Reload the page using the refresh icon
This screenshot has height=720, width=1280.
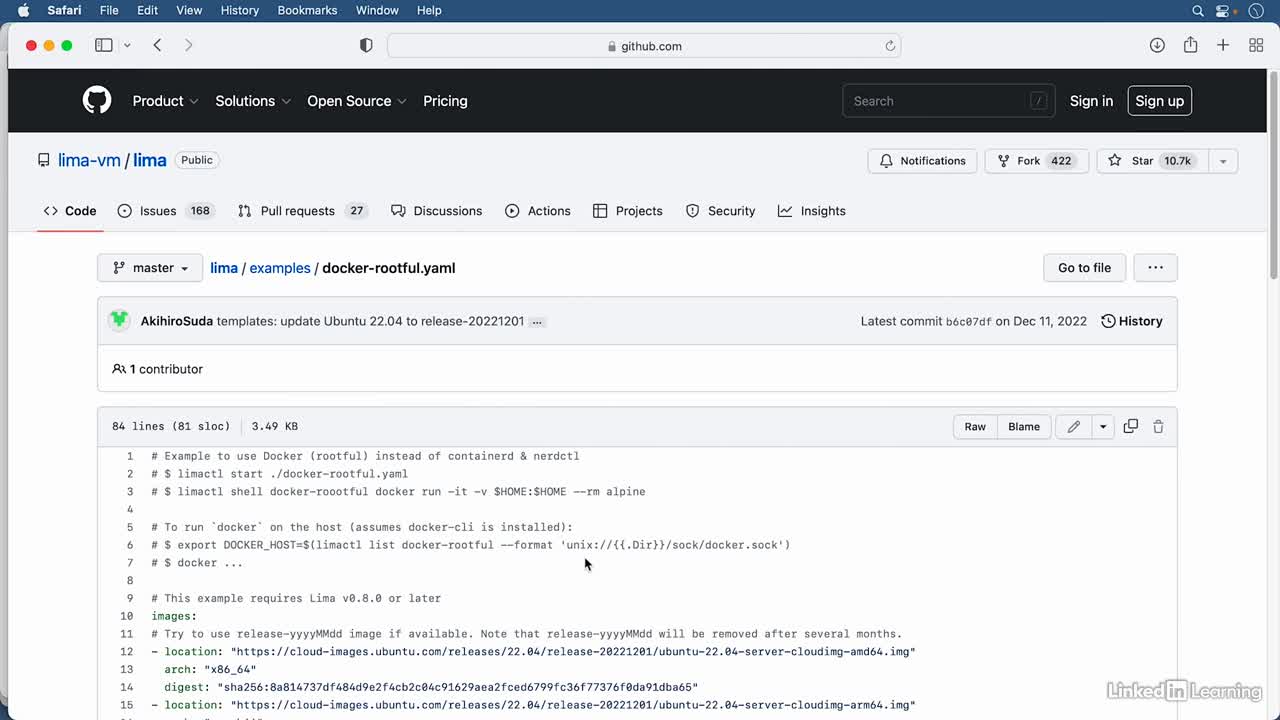click(890, 46)
